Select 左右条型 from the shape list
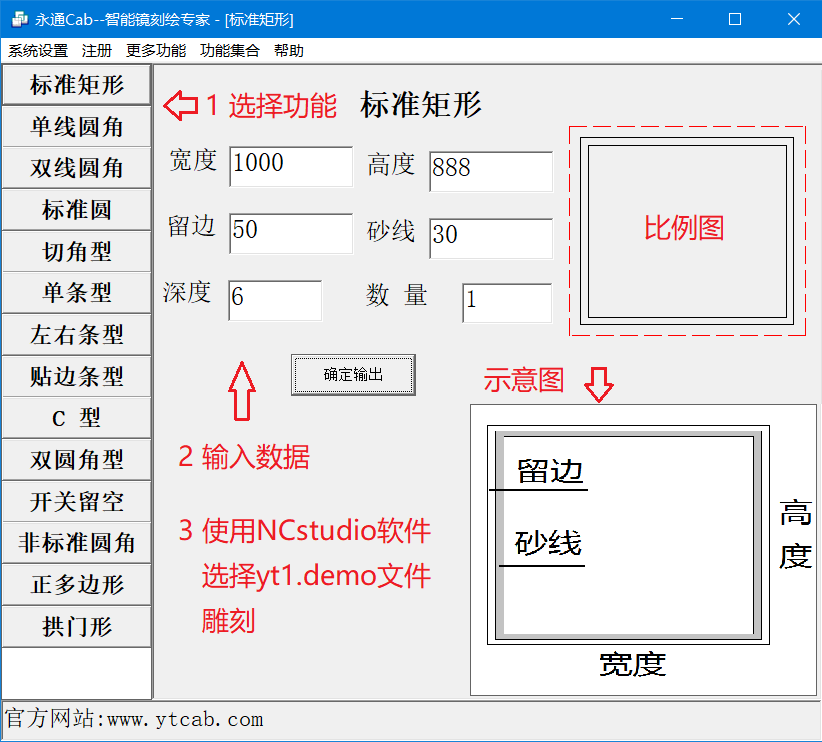Screen dimensions: 822x742 tap(76, 335)
